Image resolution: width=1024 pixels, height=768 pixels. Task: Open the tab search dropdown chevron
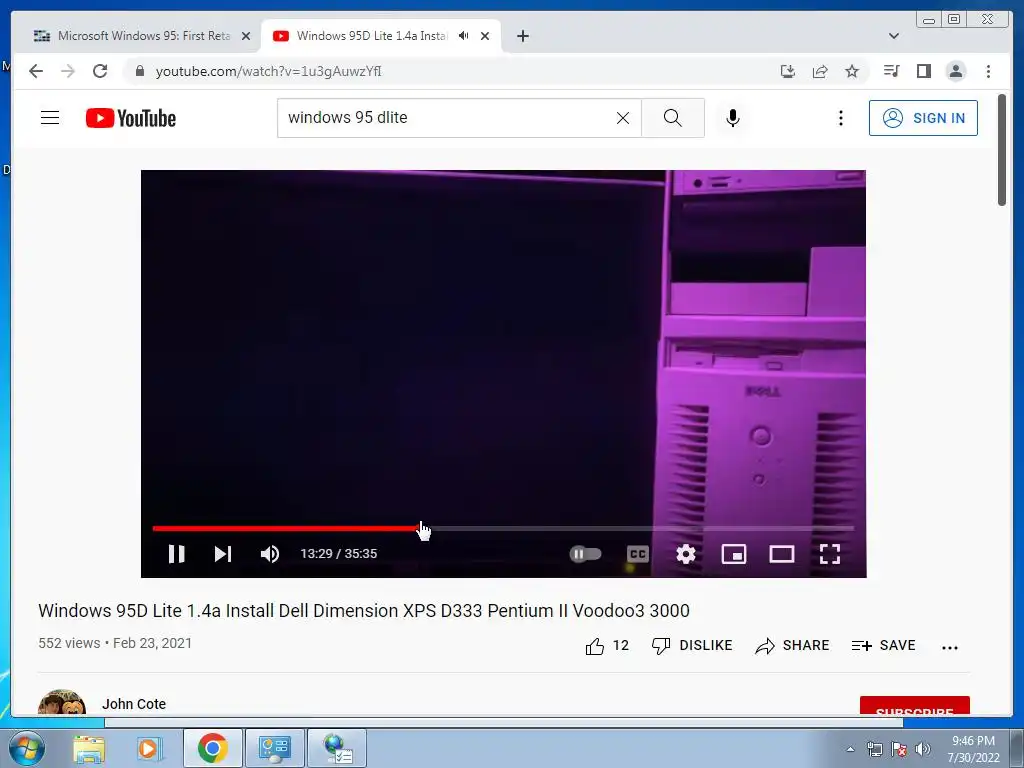[x=894, y=36]
